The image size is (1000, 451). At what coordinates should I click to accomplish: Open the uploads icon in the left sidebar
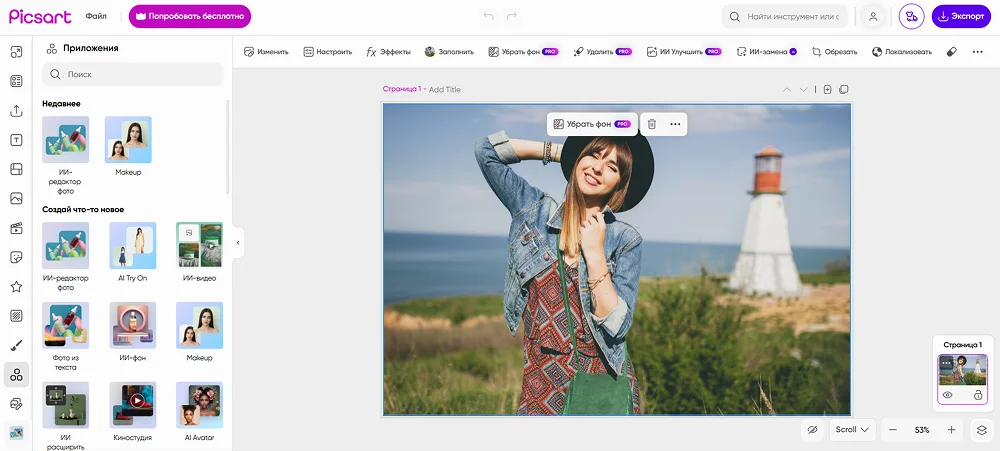tap(16, 111)
